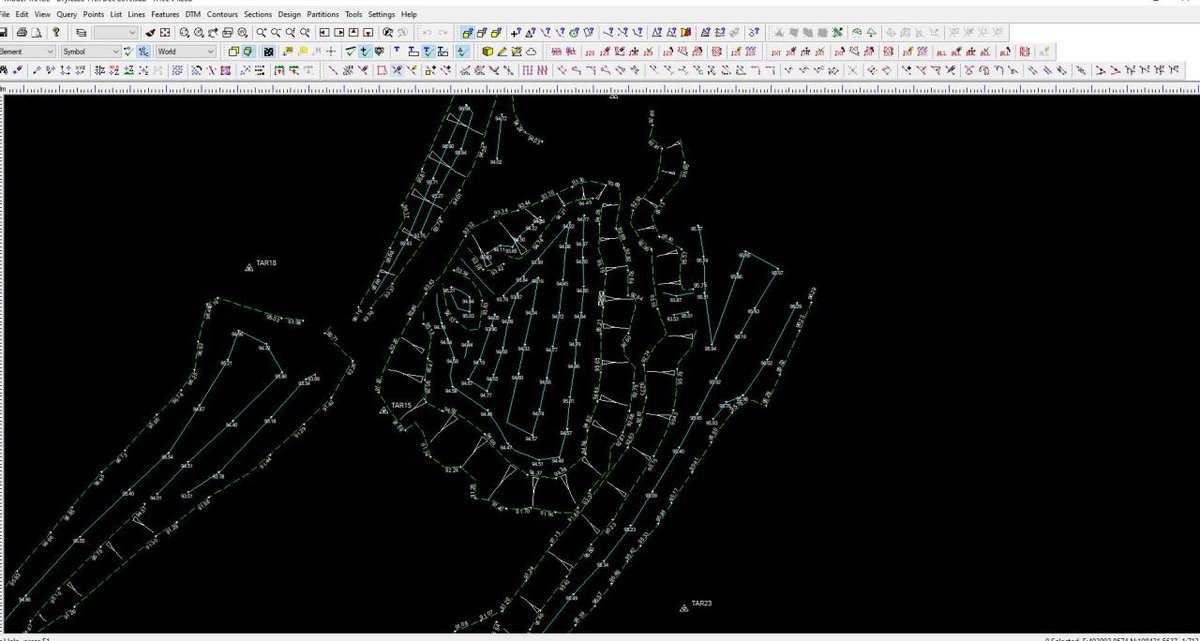Click the red paintbrush icon

[x=151, y=32]
